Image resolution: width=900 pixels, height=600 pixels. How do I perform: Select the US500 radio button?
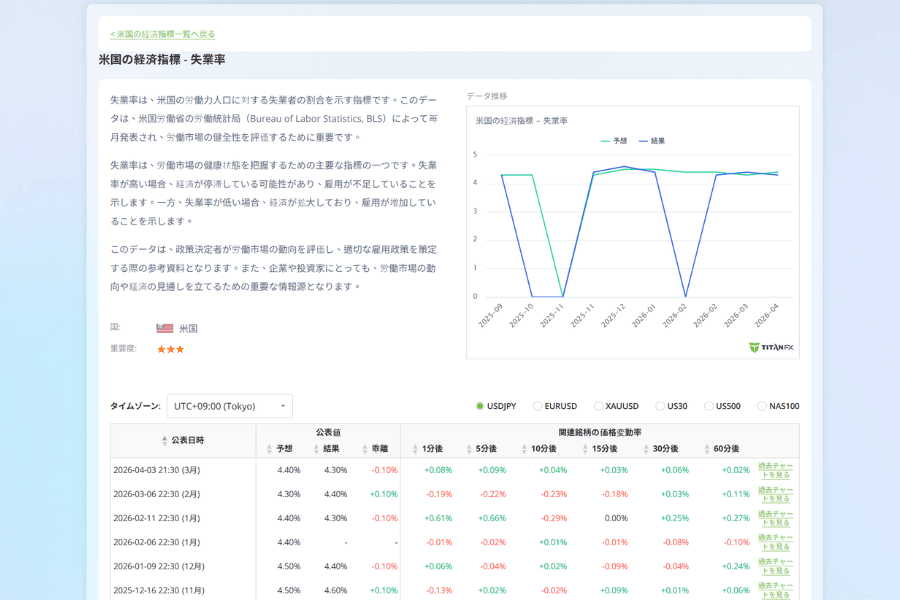coord(709,406)
